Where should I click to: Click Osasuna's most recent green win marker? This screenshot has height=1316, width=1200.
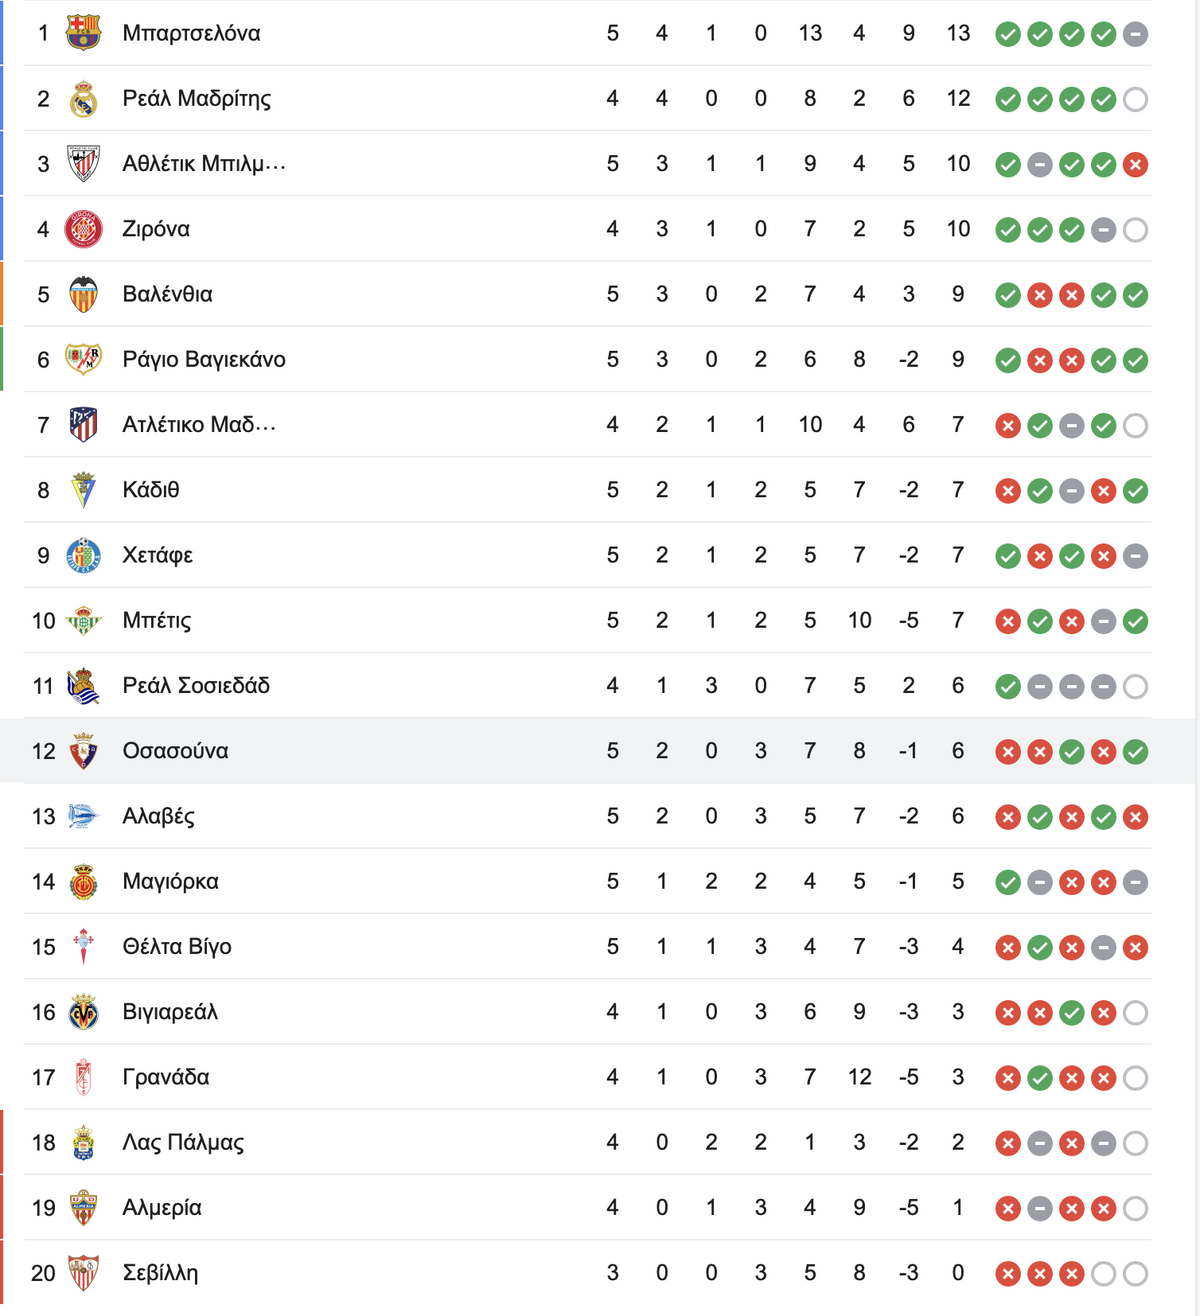(x=1135, y=752)
